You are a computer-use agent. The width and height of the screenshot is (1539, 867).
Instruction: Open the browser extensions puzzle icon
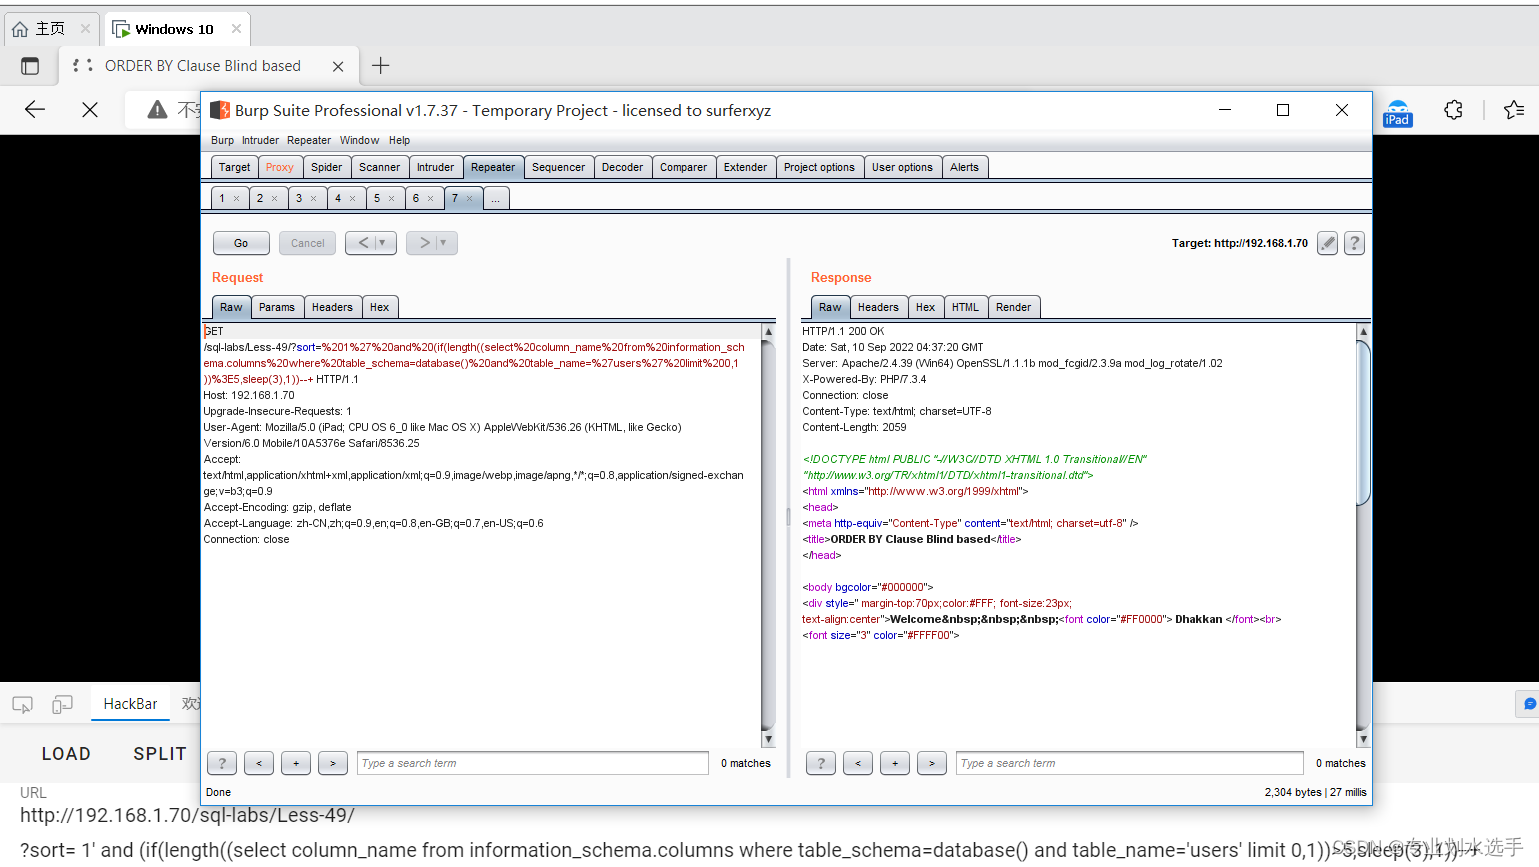1454,110
